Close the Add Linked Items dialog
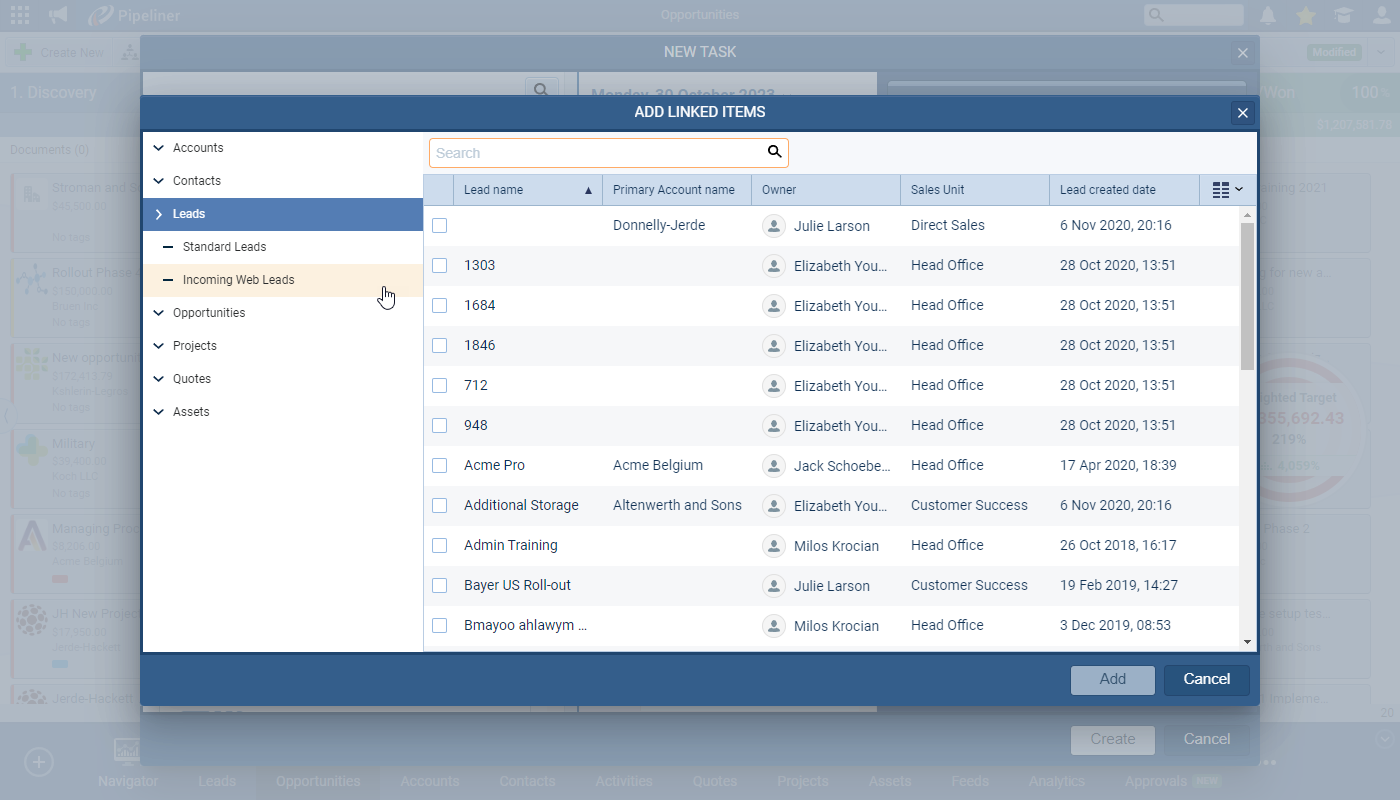The image size is (1400, 800). point(1243,113)
